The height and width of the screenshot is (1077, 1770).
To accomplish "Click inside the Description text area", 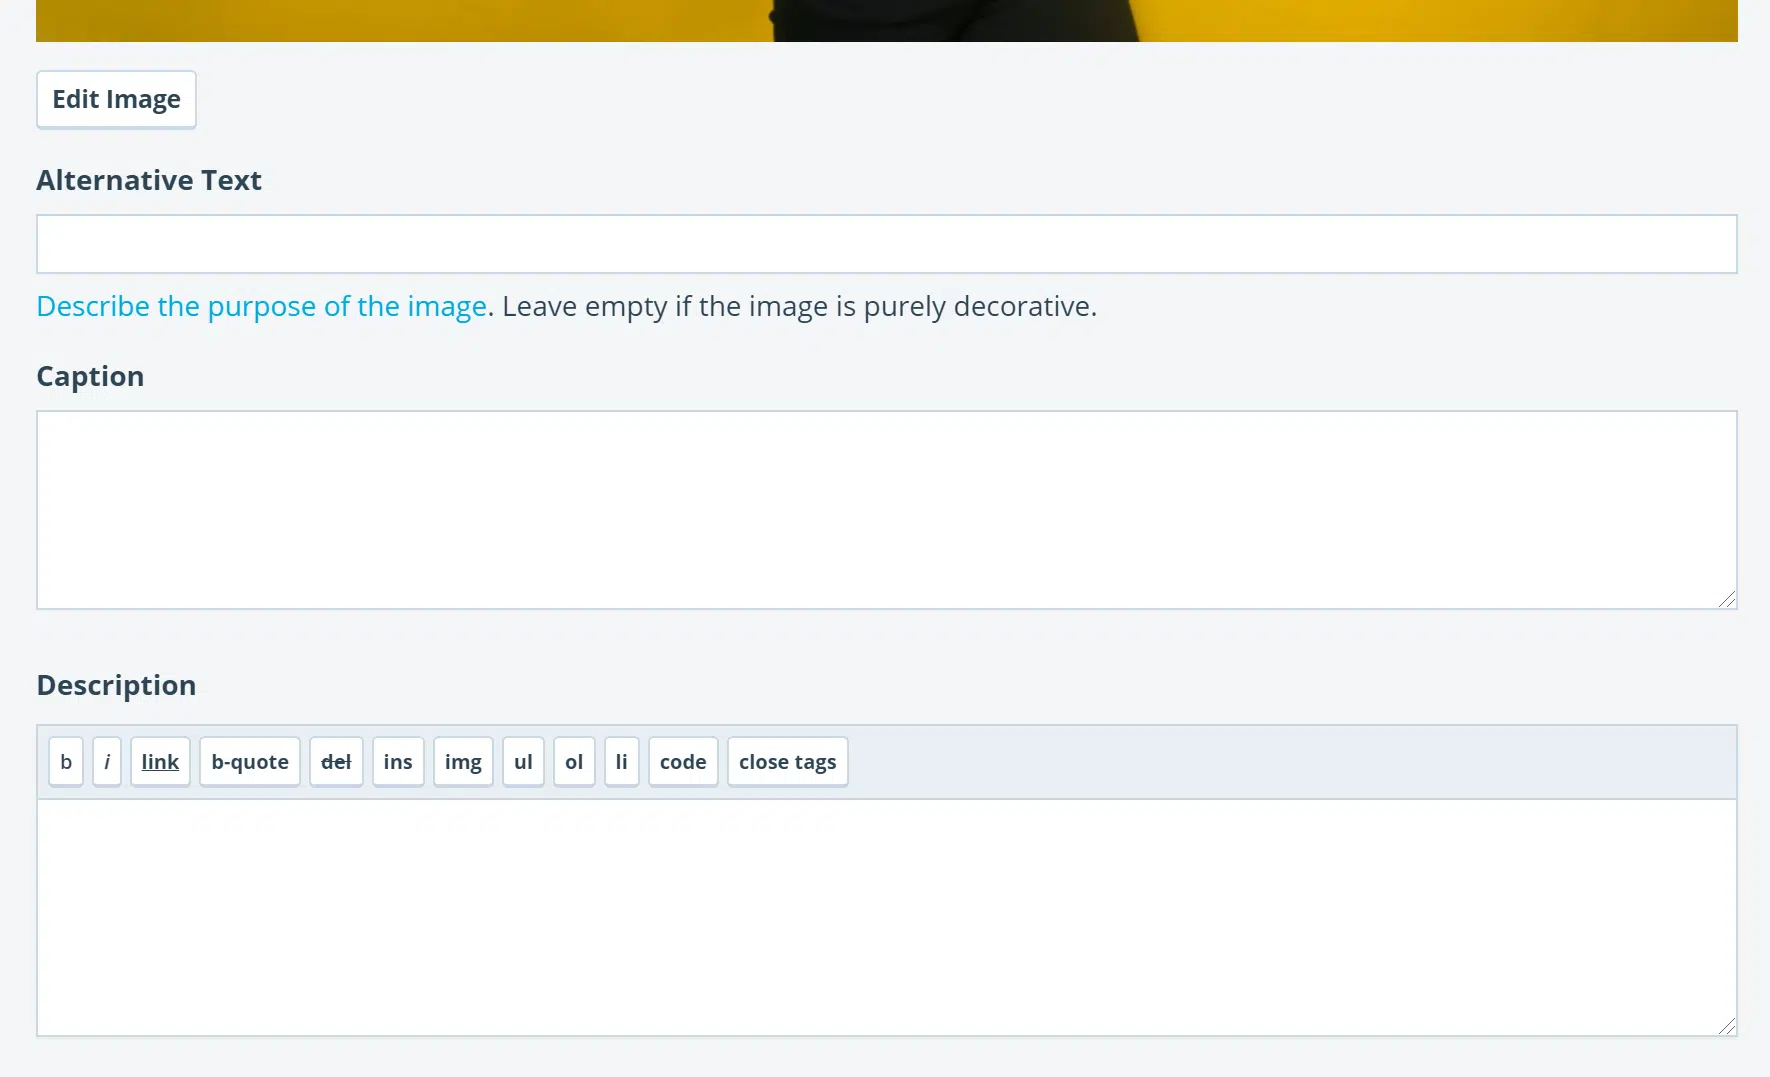I will tap(886, 916).
